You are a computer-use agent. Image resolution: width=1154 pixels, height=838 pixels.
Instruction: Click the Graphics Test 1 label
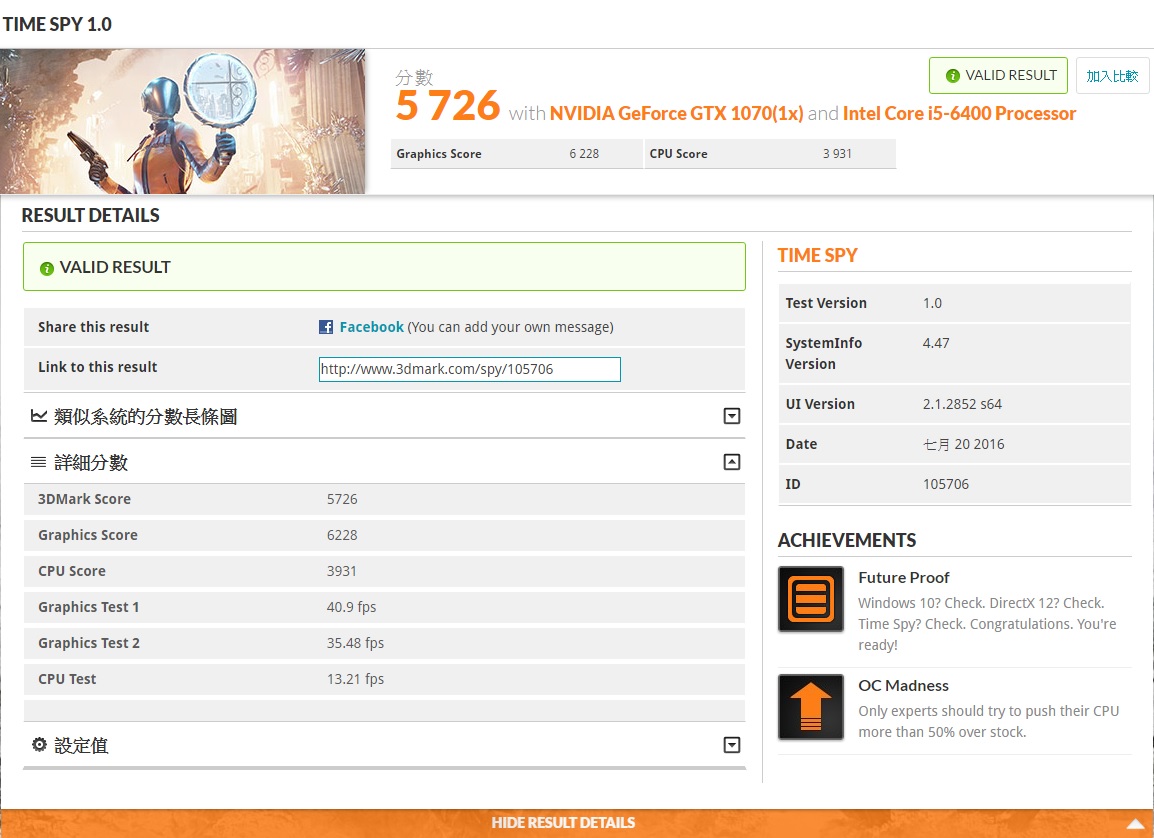(x=88, y=607)
